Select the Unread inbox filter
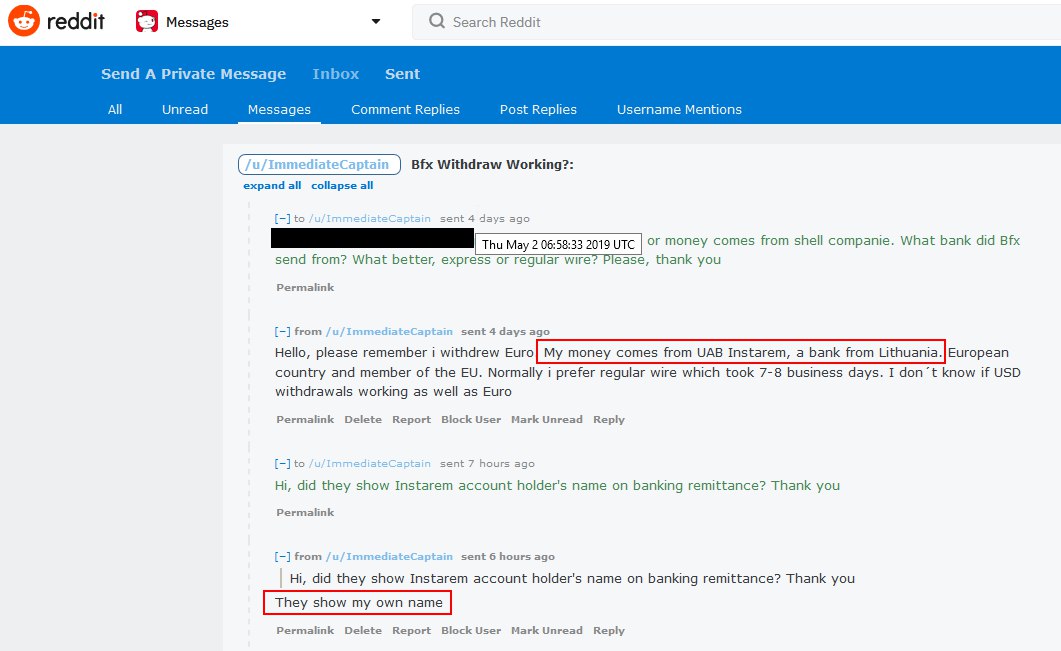This screenshot has height=651, width=1061. (x=185, y=110)
